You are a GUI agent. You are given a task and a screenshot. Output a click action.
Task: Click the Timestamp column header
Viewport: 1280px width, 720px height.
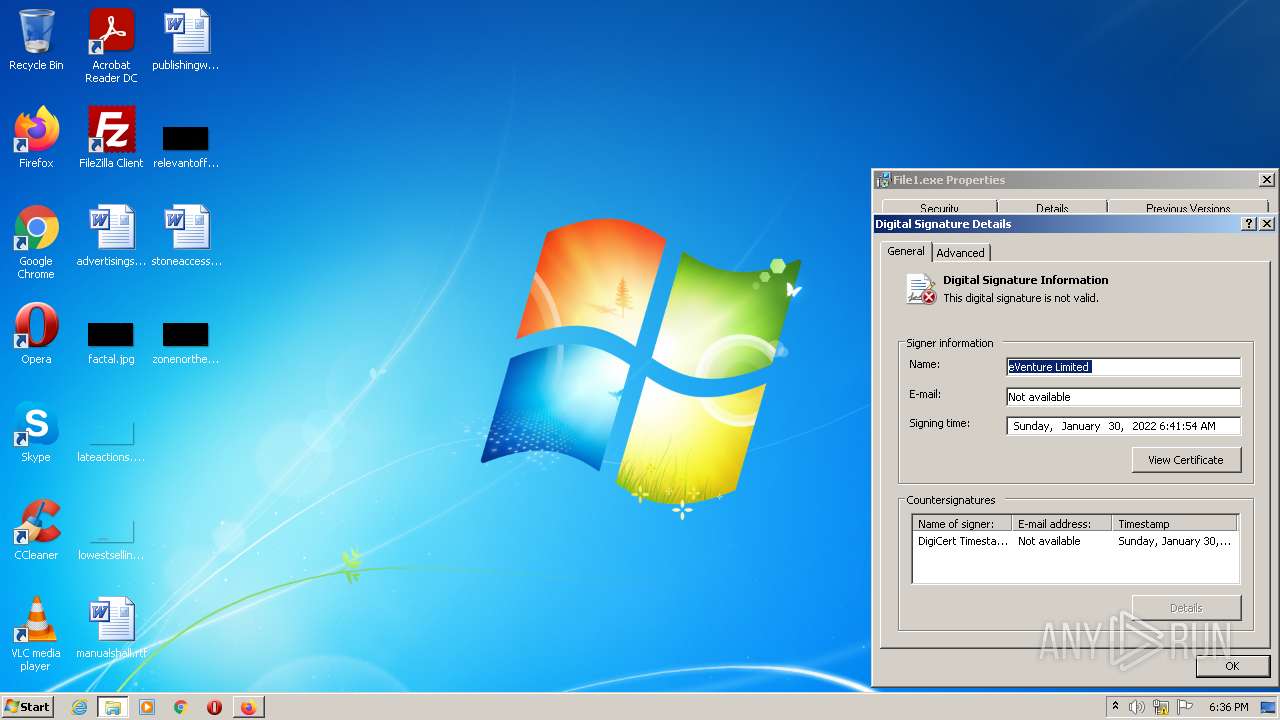(x=1174, y=524)
